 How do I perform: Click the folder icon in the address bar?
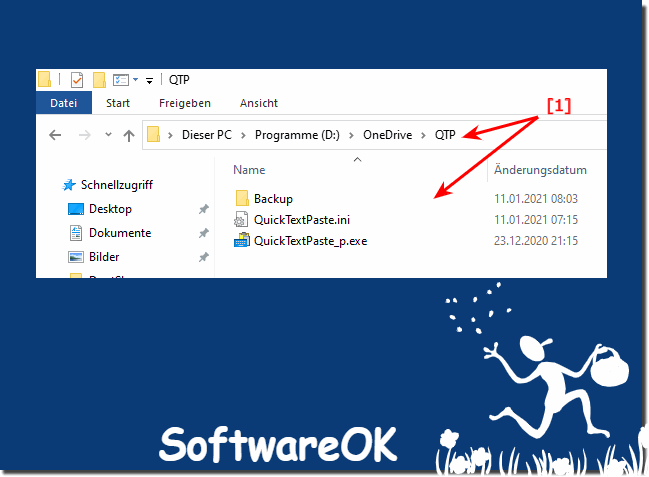154,135
